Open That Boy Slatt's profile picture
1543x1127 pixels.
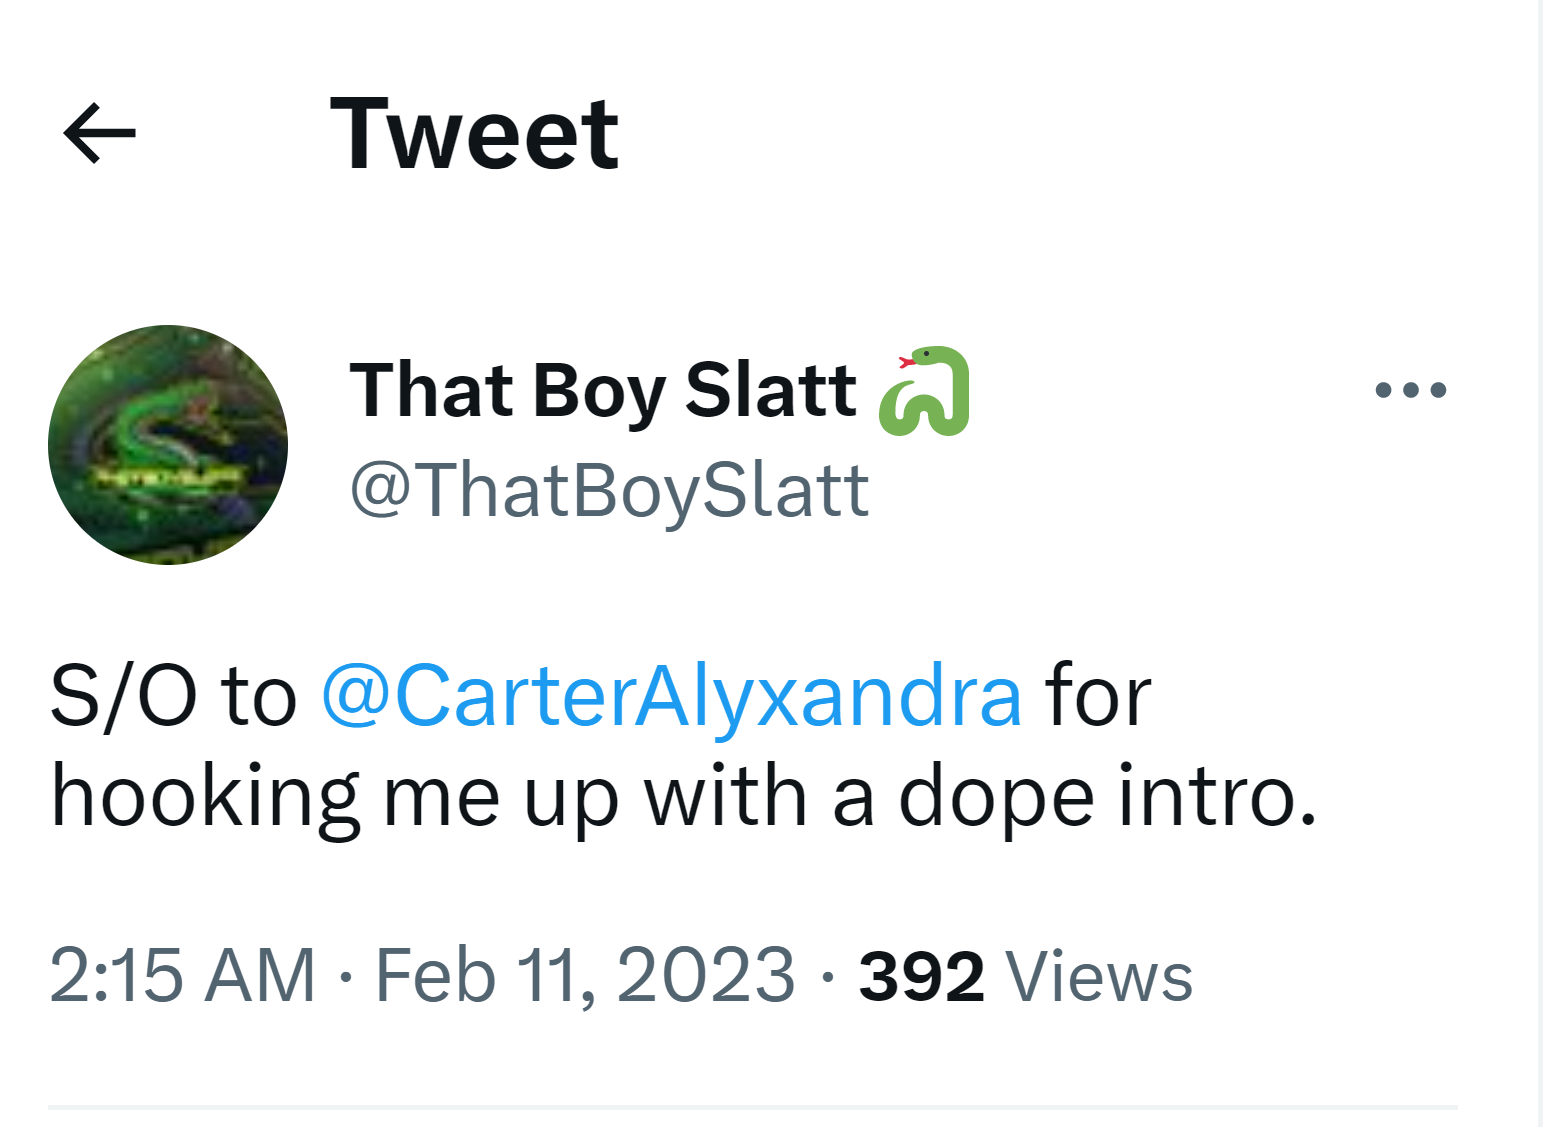tap(168, 445)
